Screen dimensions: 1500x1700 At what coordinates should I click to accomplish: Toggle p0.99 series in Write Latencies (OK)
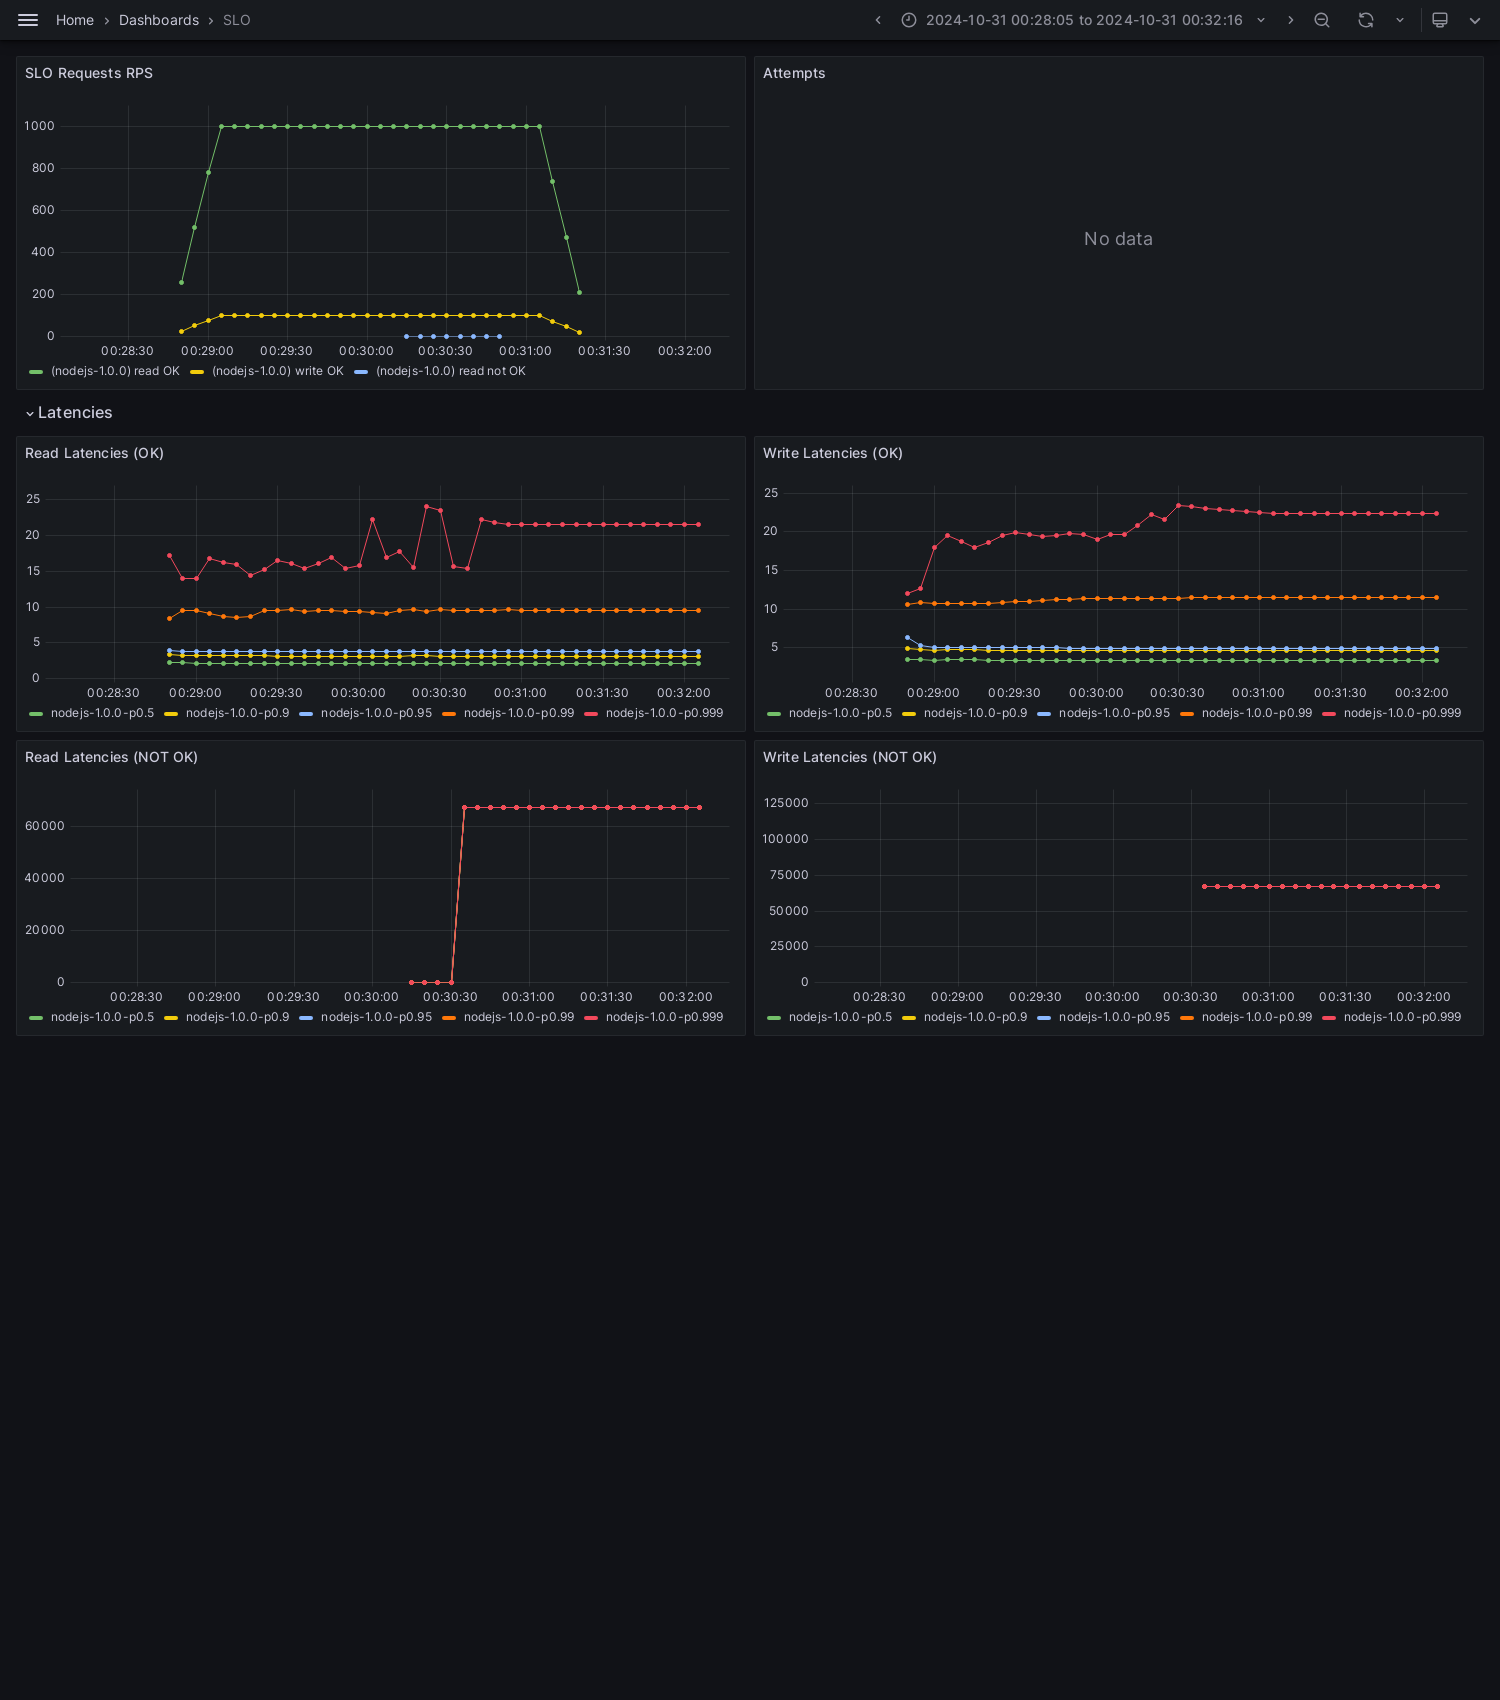pos(1257,713)
